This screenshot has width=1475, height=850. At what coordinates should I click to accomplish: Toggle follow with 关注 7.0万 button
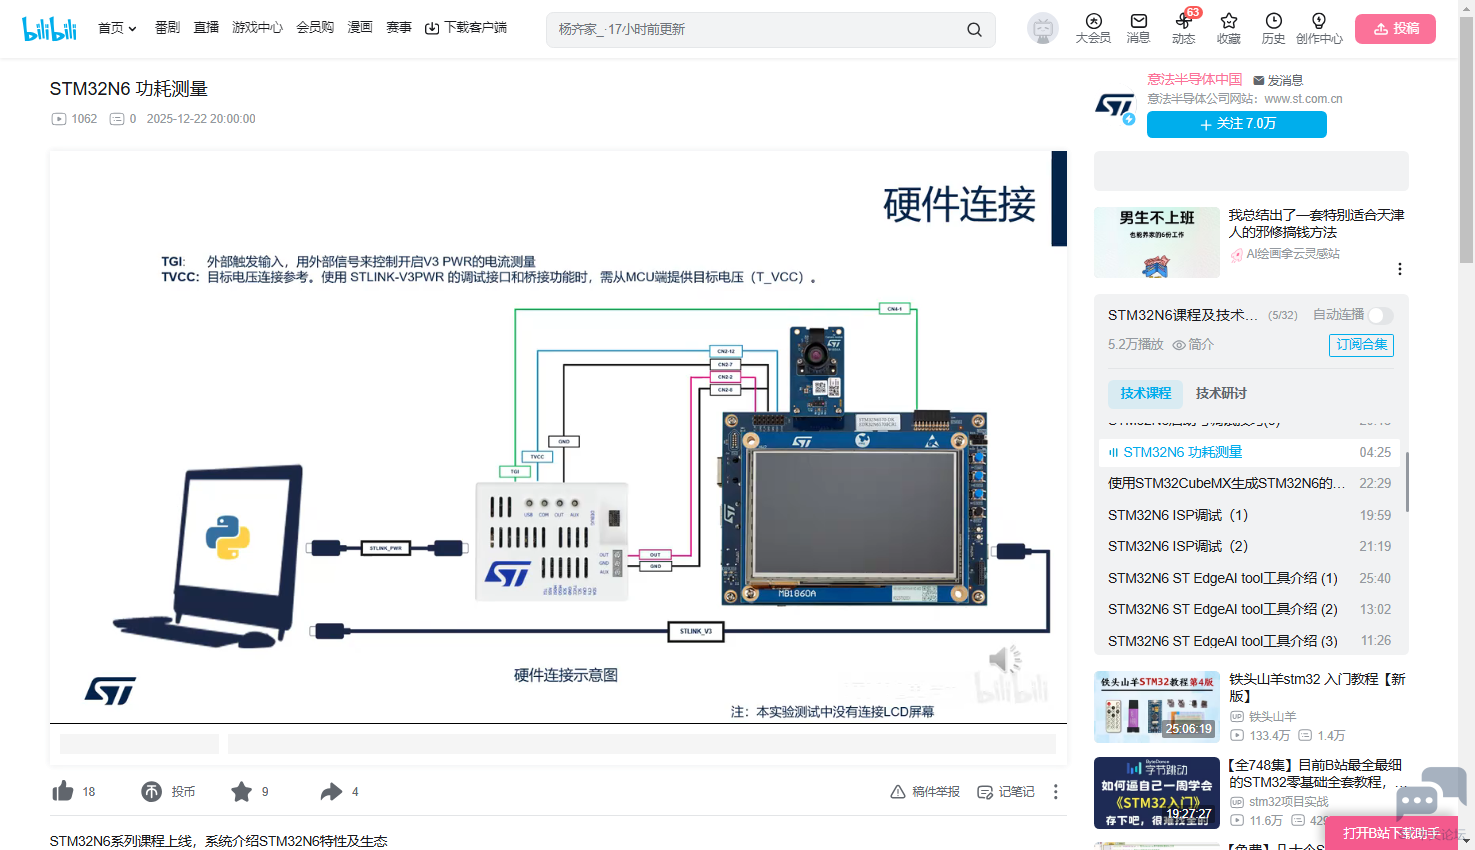[1236, 124]
